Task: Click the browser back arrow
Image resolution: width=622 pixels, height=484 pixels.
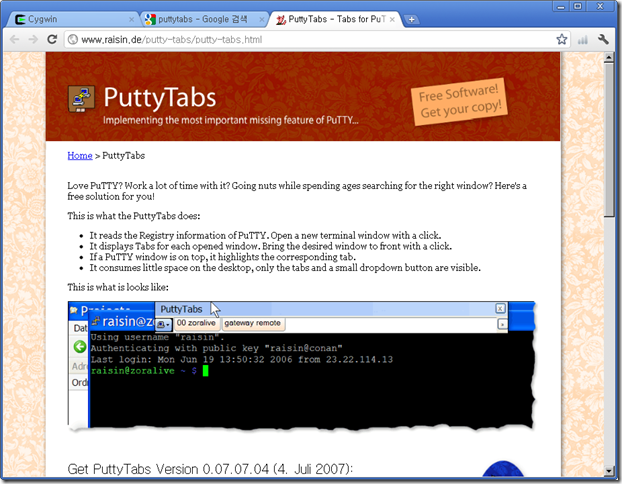Action: tap(14, 39)
